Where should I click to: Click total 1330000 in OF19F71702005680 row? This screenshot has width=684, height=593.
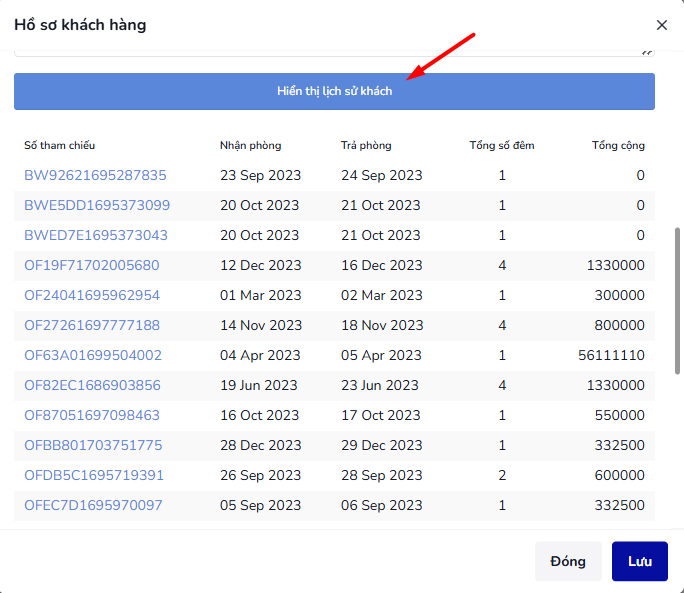pyautogui.click(x=616, y=265)
